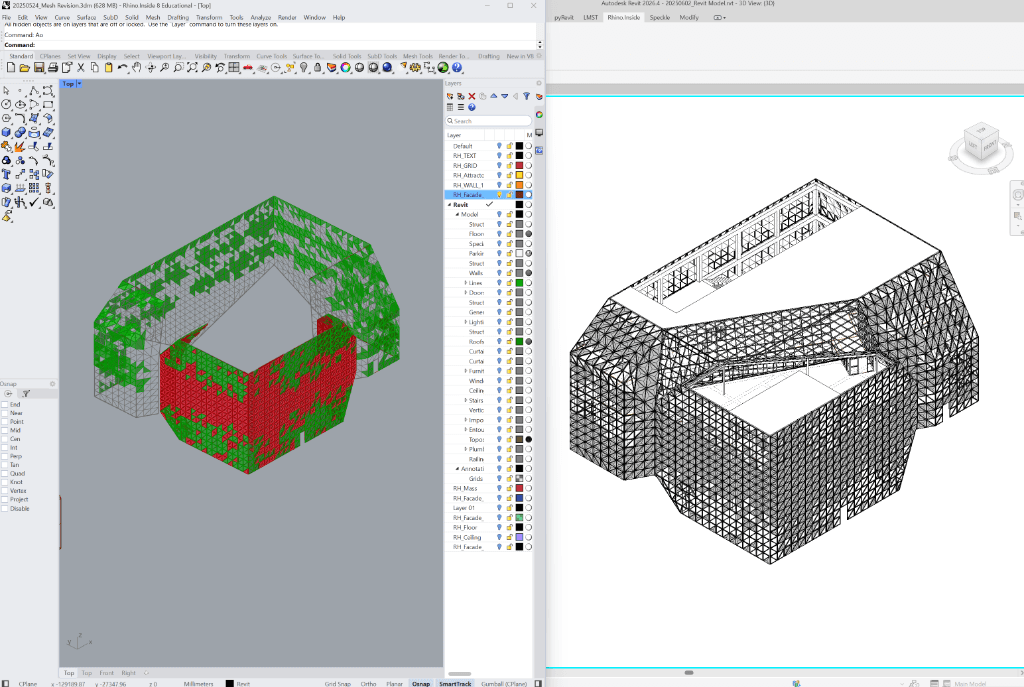The width and height of the screenshot is (1024, 687).
Task: Toggle Grid Snap in status bar
Action: tap(337, 683)
